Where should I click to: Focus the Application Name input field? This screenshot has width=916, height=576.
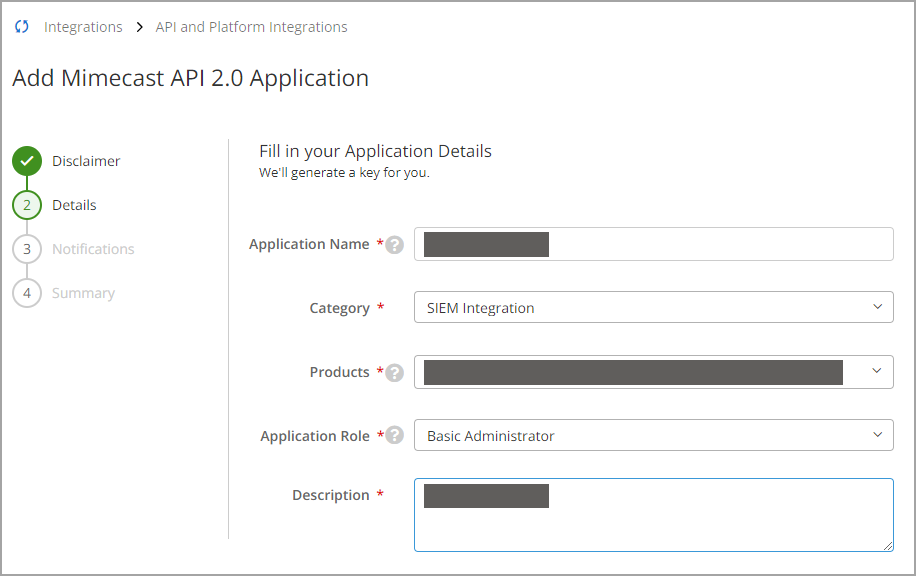point(654,244)
